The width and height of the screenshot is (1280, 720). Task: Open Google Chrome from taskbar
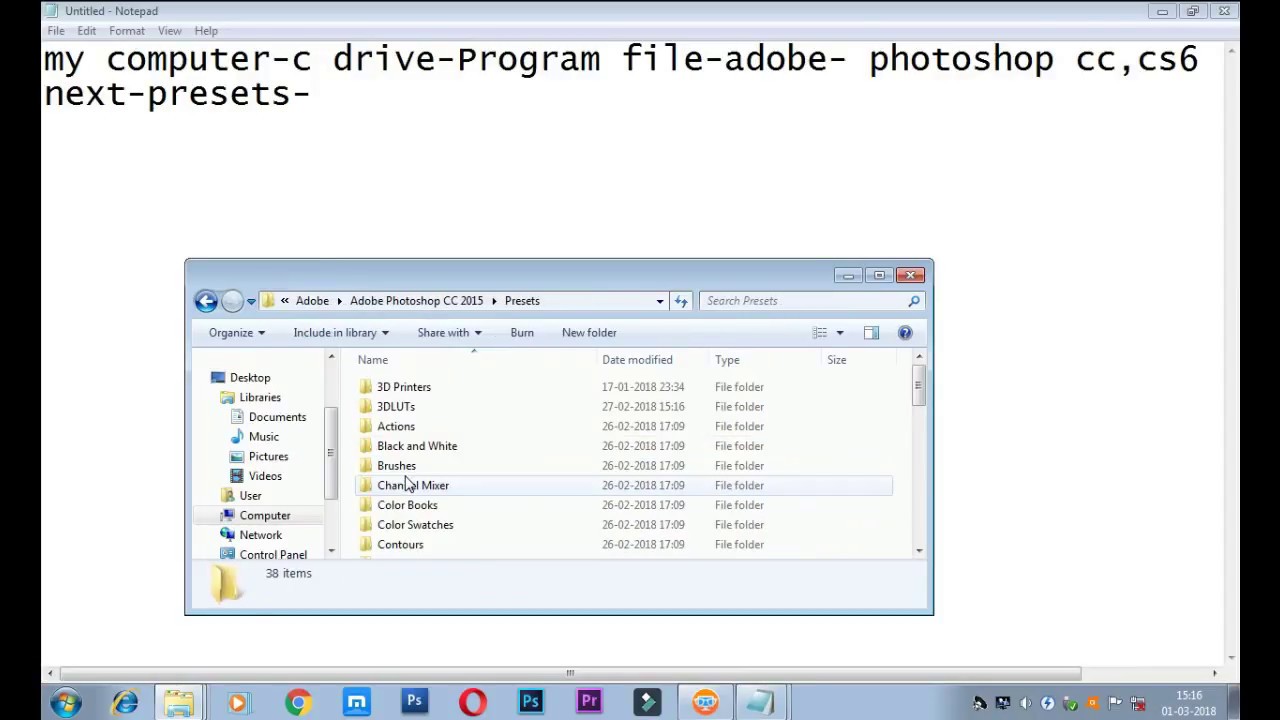coord(297,702)
